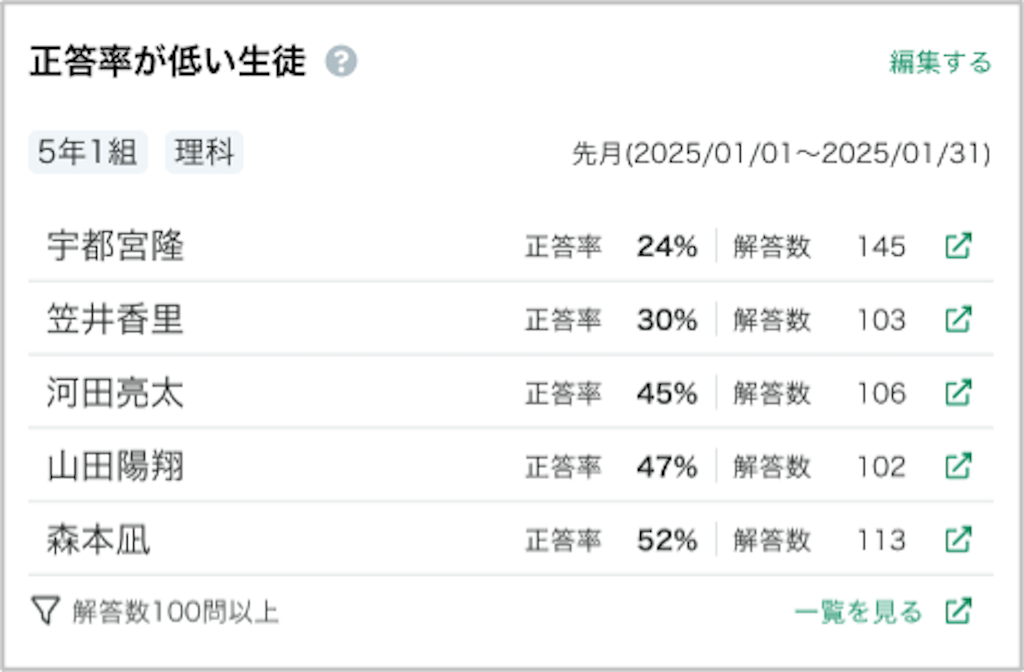Select student name 森本凪
Image resolution: width=1024 pixels, height=672 pixels.
(99, 539)
